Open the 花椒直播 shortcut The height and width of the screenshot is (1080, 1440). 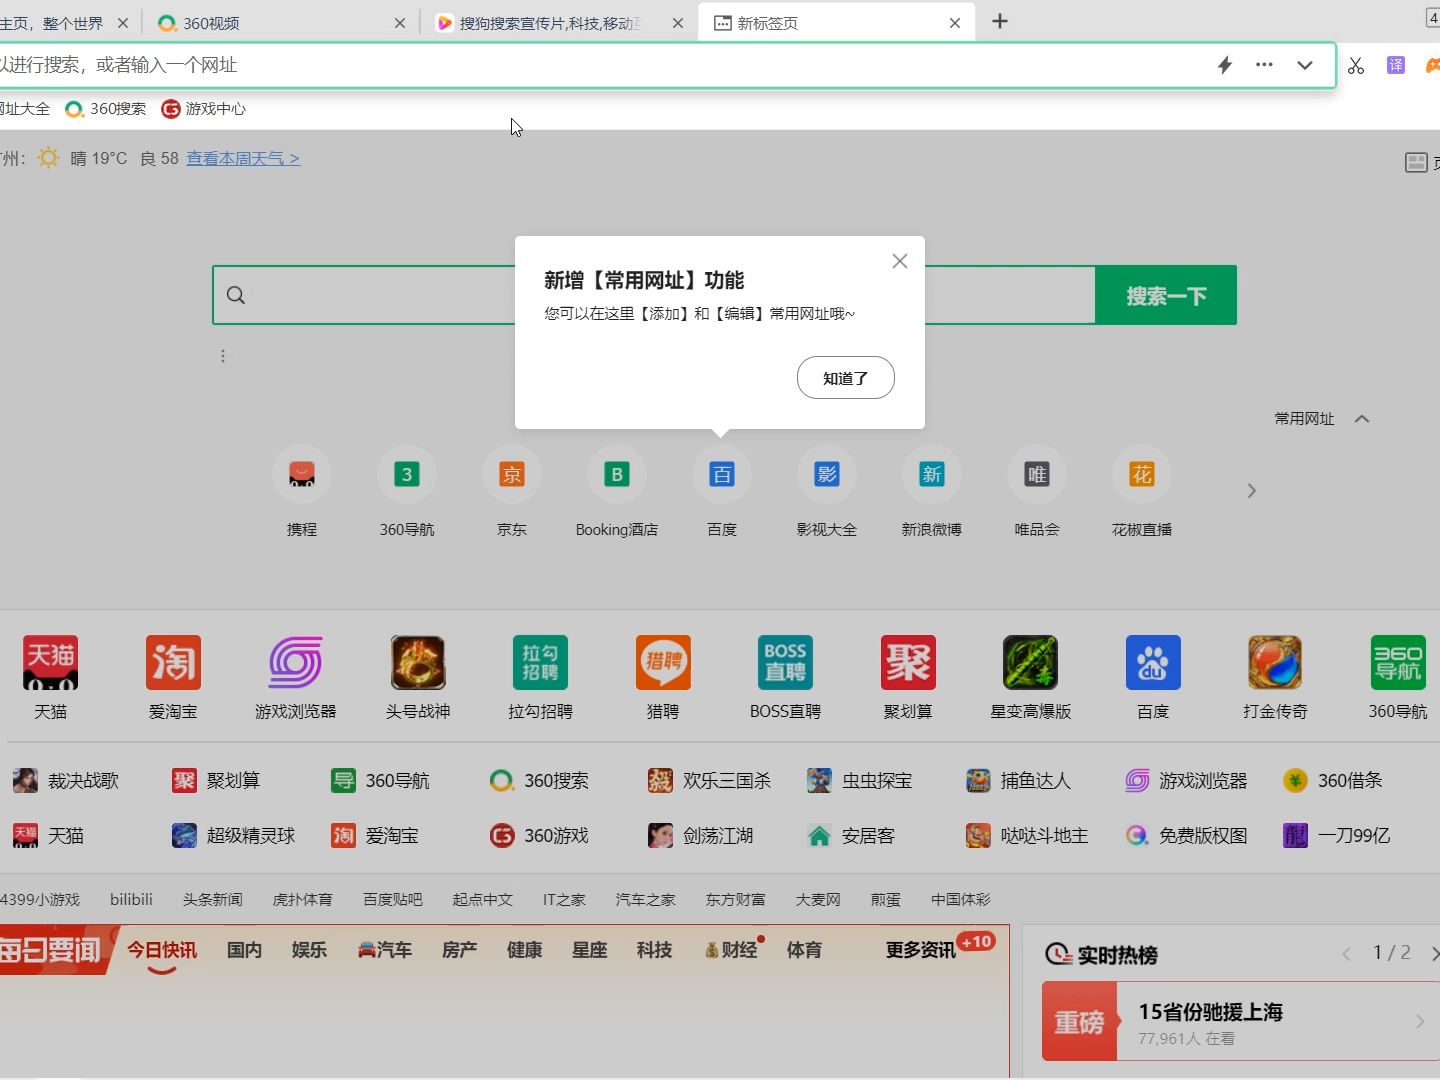tap(1142, 474)
